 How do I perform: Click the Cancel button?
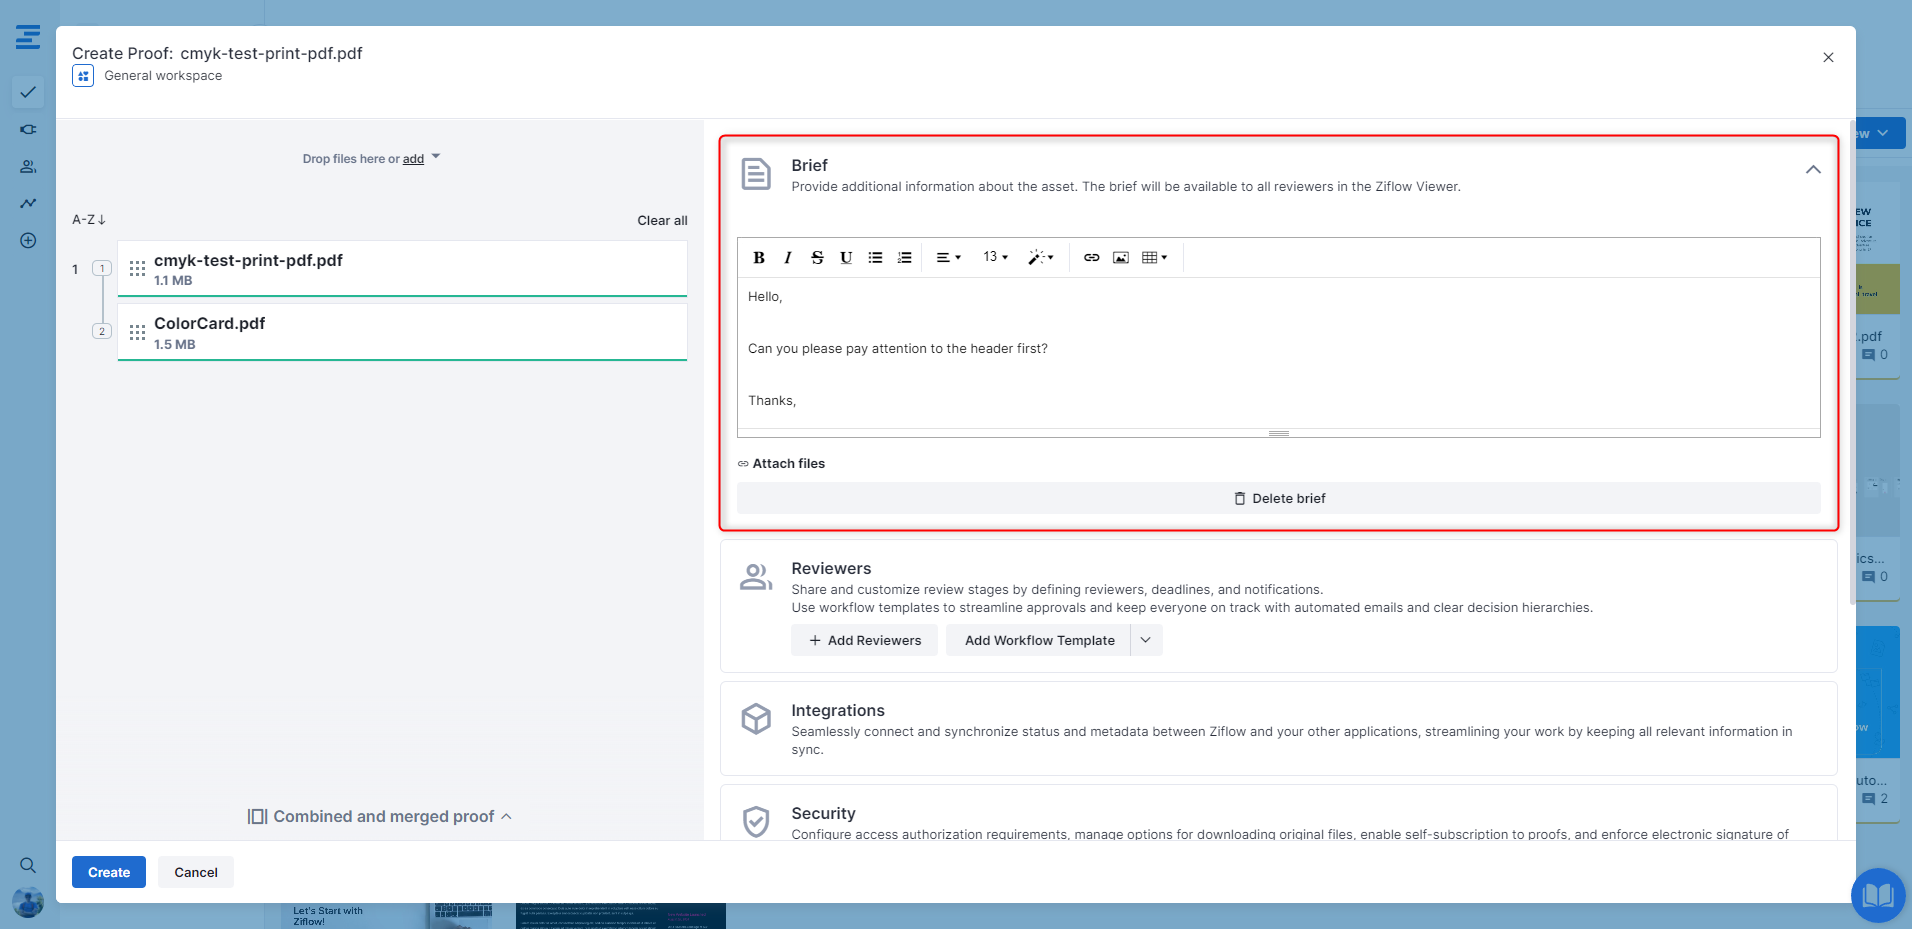[x=196, y=872]
